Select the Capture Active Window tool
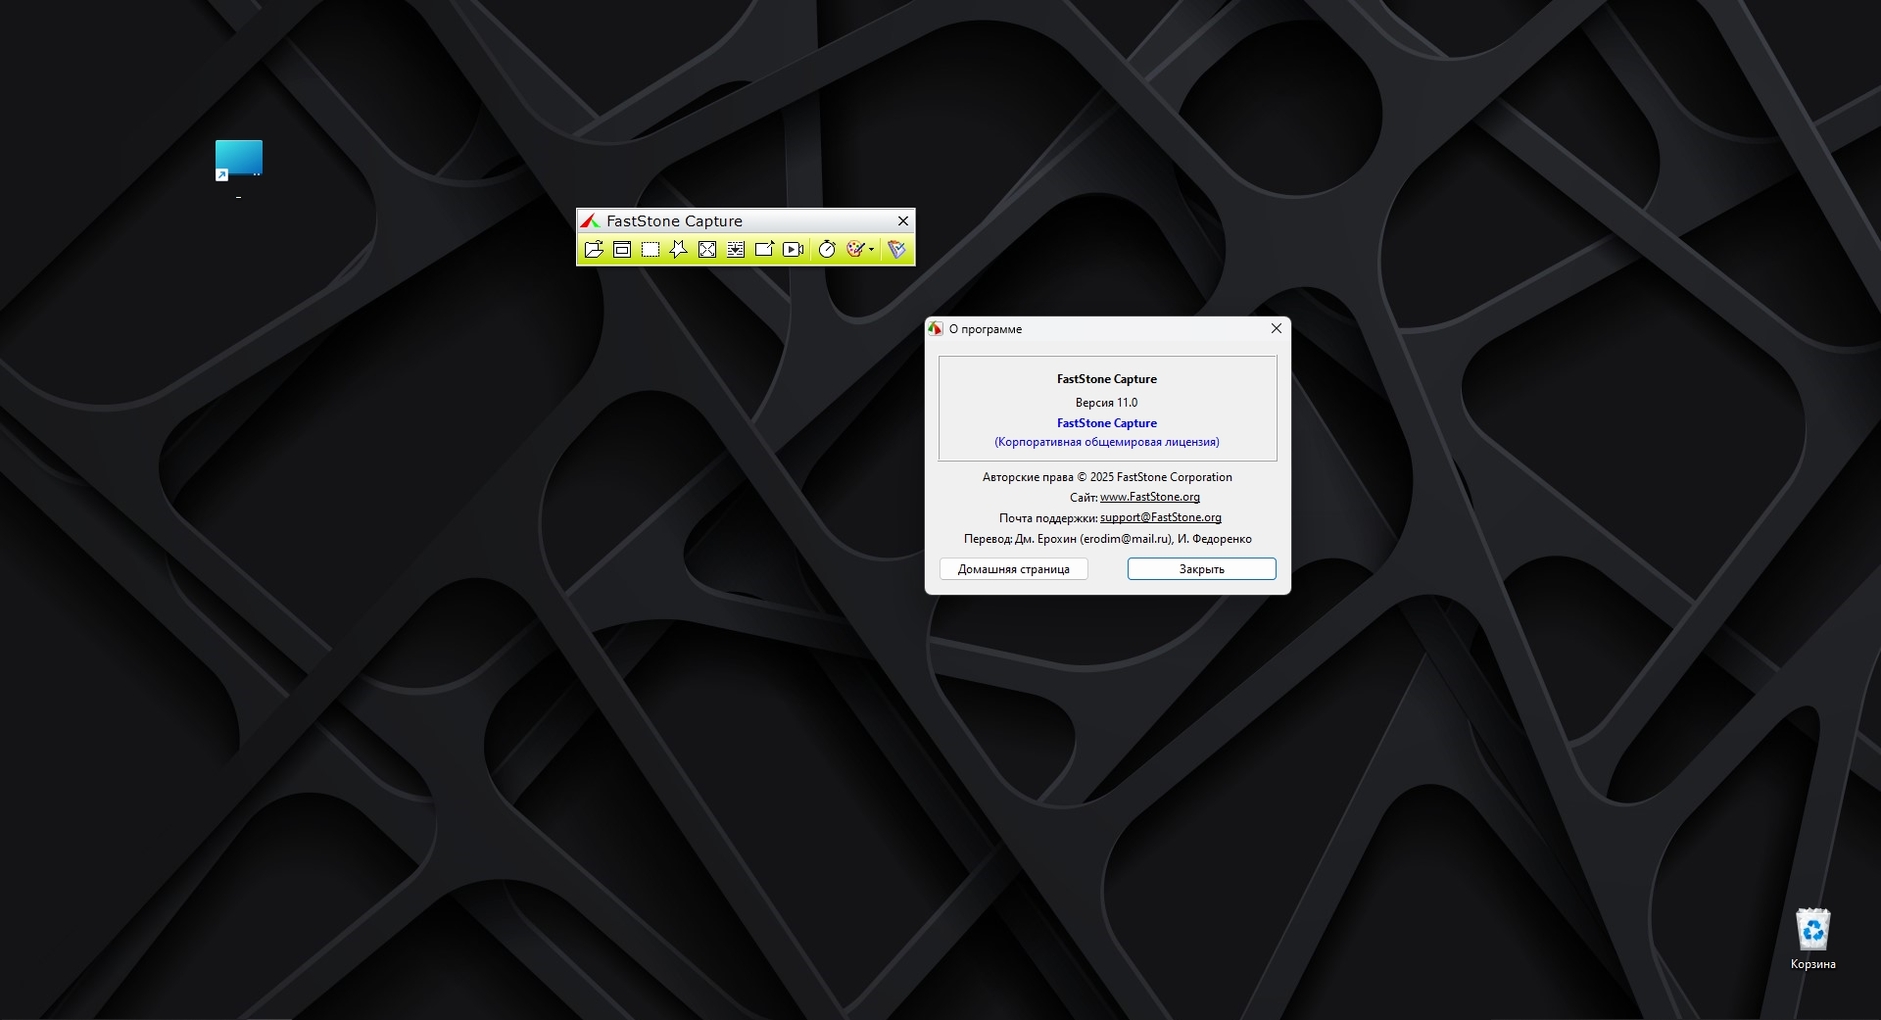Image resolution: width=1881 pixels, height=1020 pixels. pyautogui.click(x=622, y=249)
